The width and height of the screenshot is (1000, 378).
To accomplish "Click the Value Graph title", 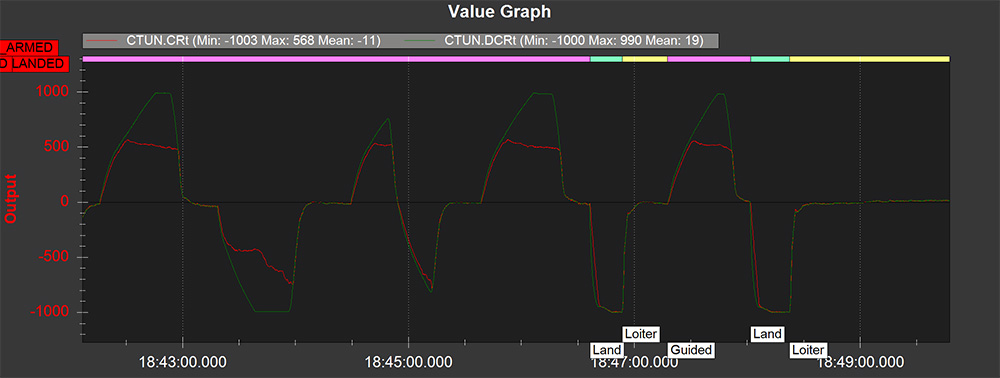I will tap(499, 11).
